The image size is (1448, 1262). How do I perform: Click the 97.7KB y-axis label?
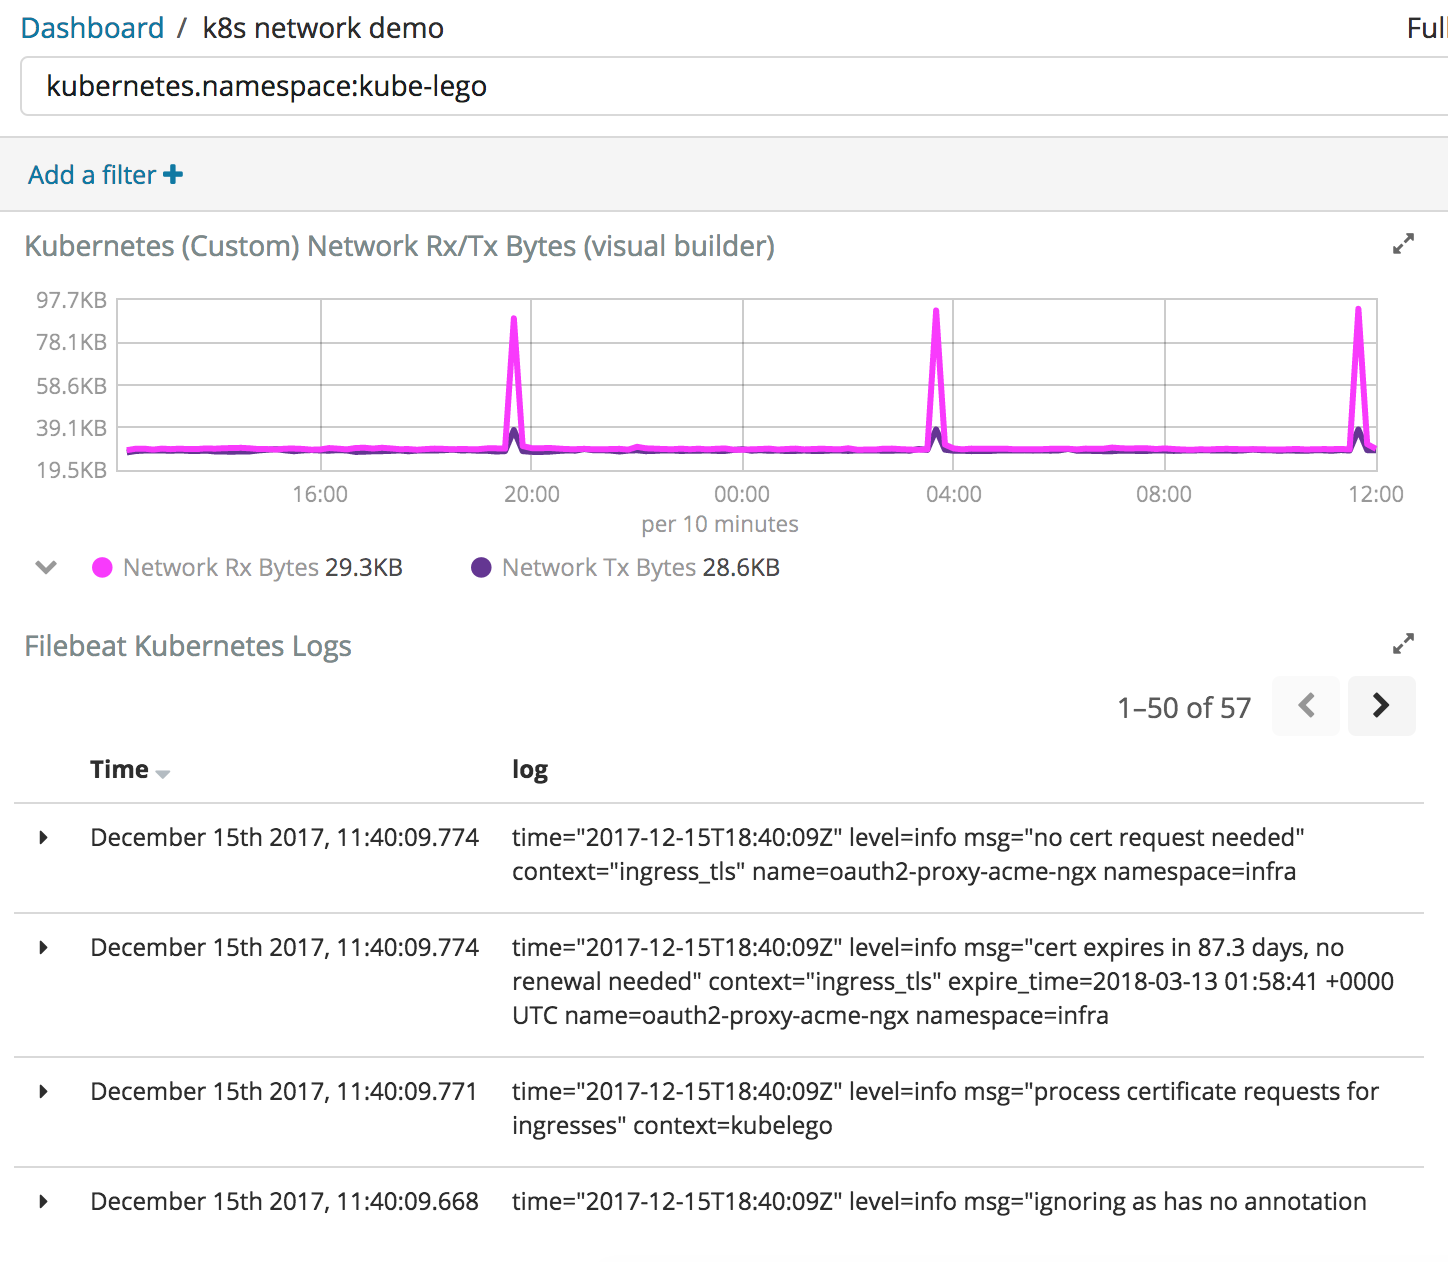click(71, 300)
